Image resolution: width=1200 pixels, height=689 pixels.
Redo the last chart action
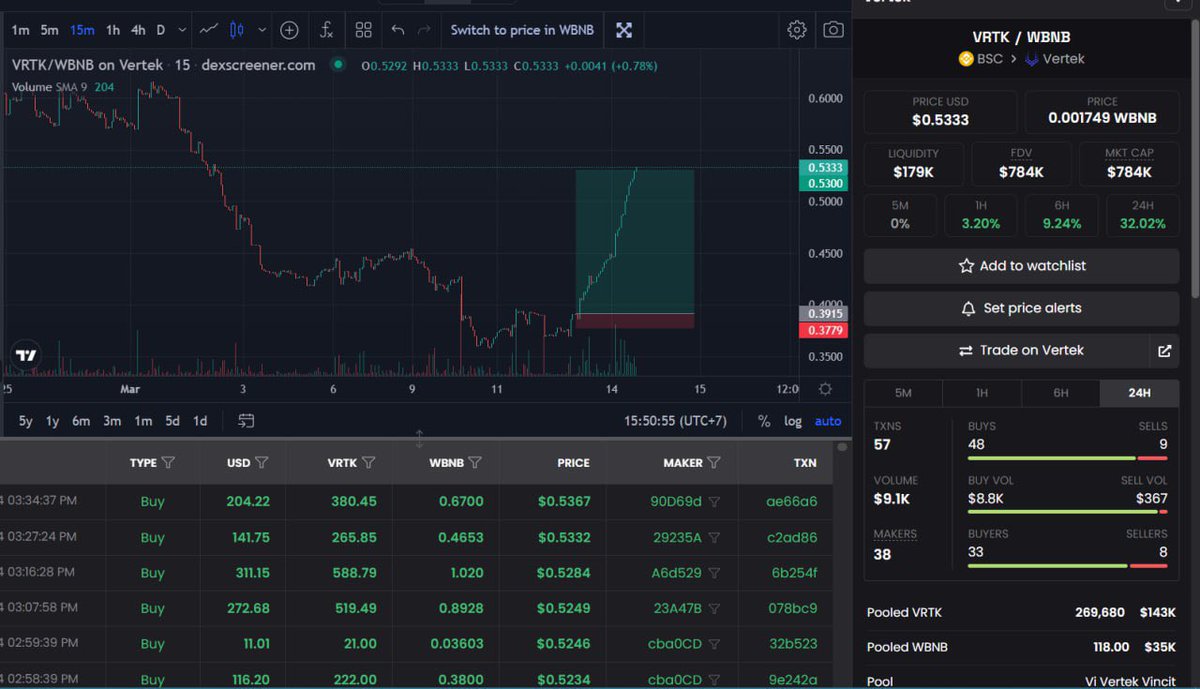pos(424,30)
